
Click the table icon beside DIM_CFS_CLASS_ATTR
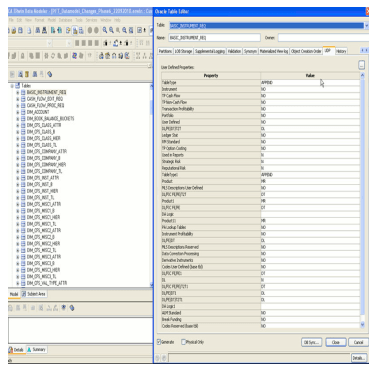23,125
